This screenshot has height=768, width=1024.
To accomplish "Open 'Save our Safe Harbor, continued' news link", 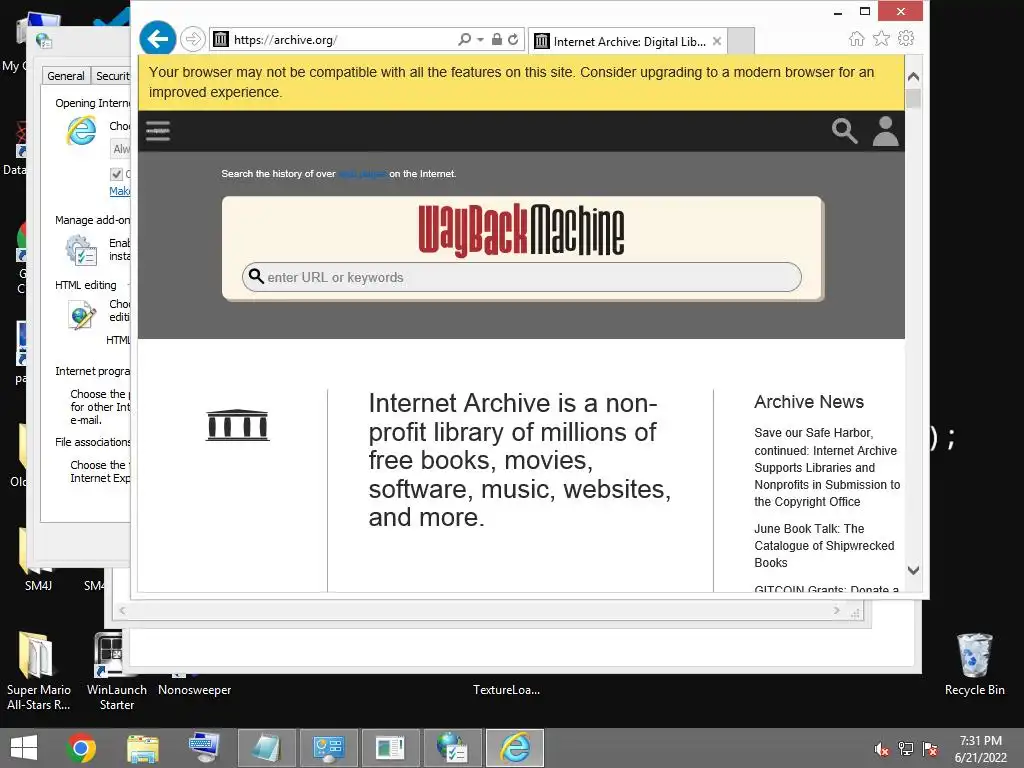I will [x=827, y=467].
